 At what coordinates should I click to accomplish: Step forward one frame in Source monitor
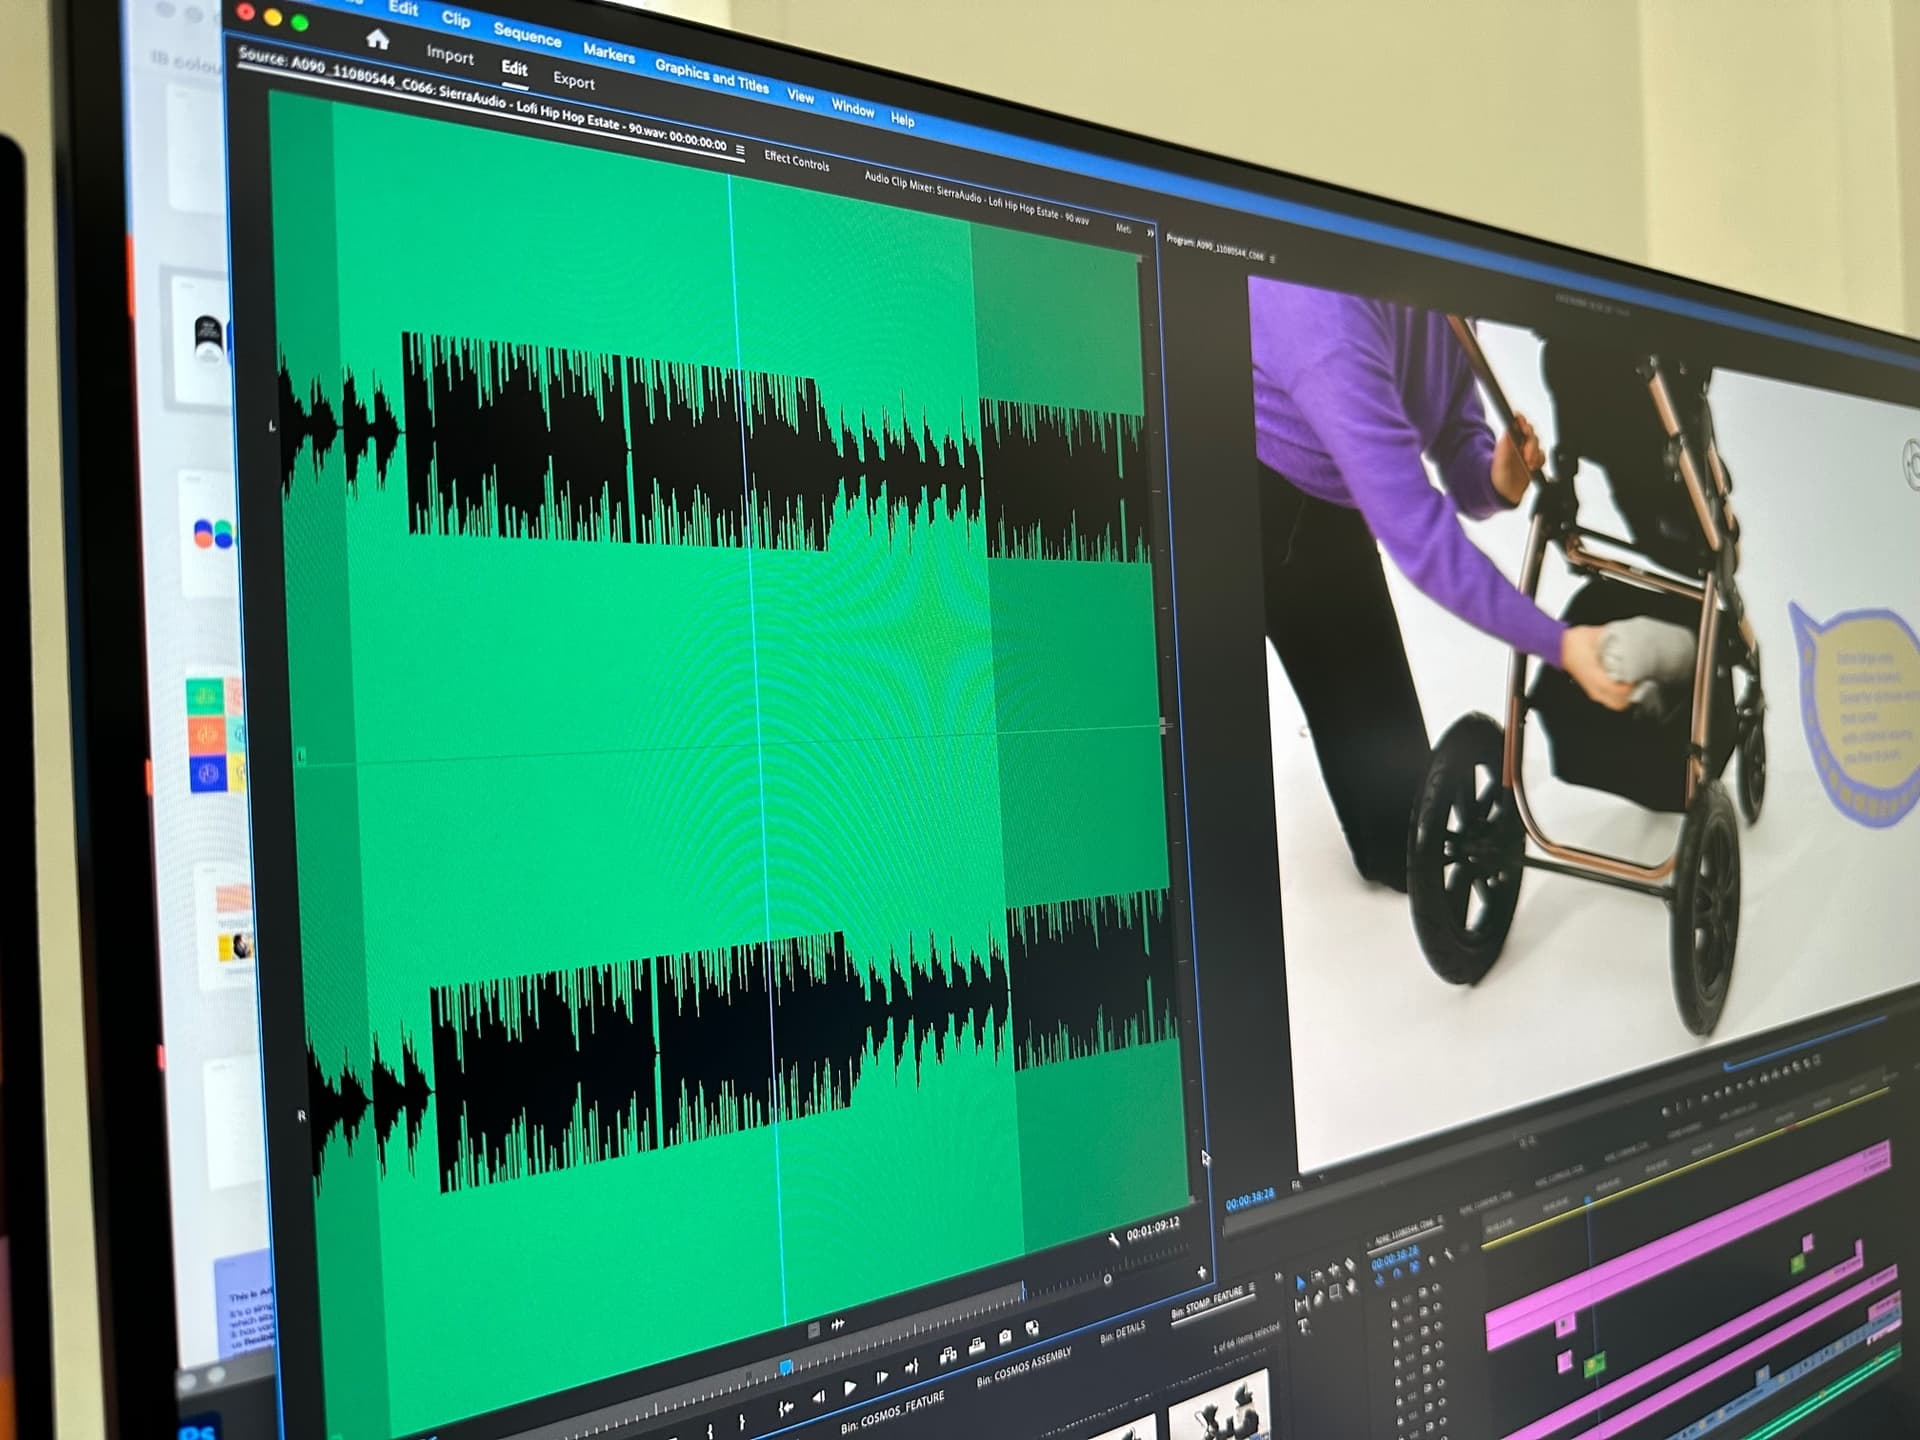(882, 1378)
